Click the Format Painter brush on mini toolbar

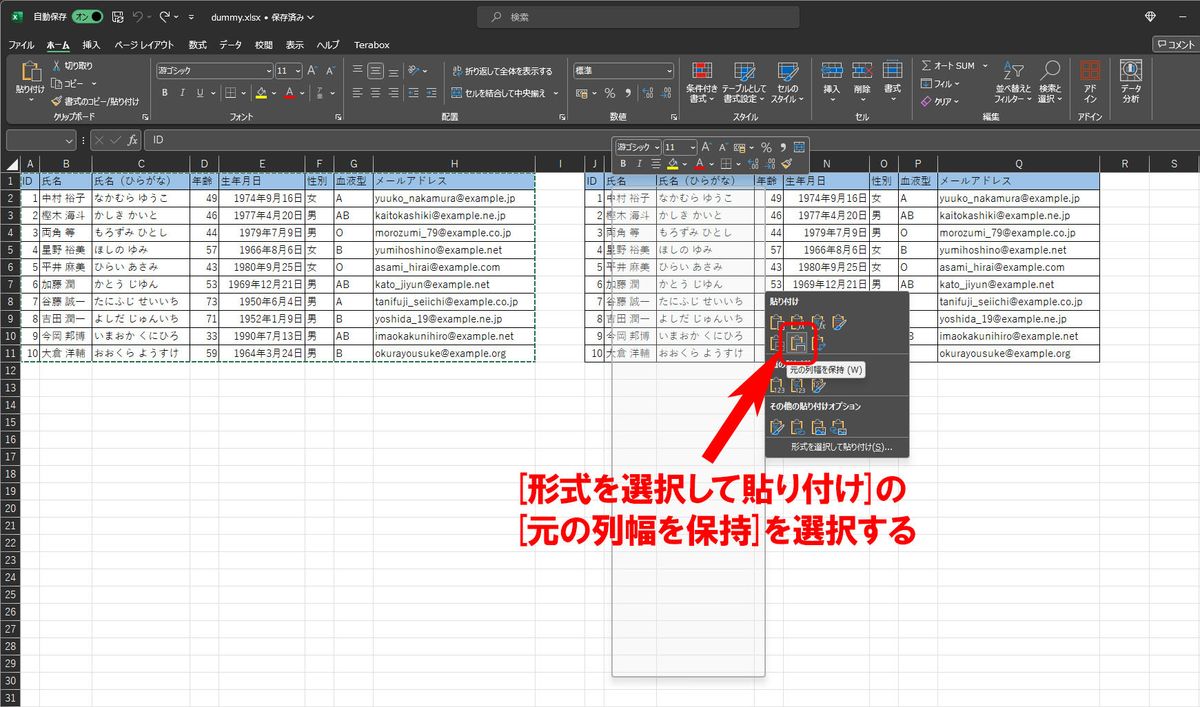click(x=786, y=164)
